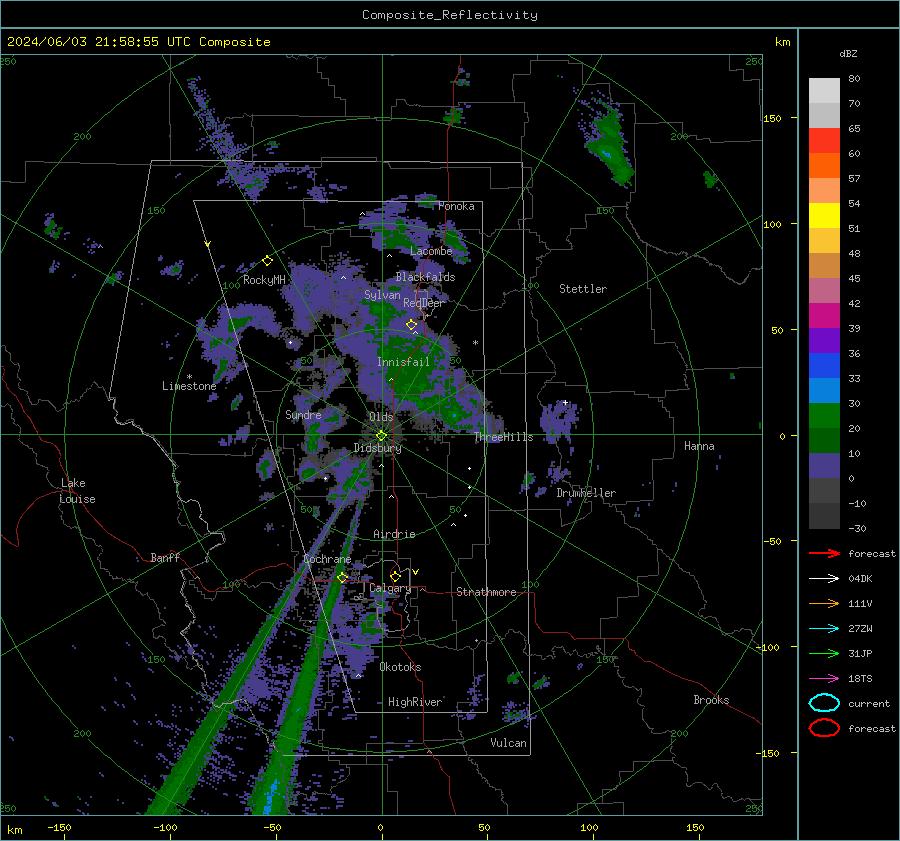900x841 pixels.
Task: Click the Brooks town label
Action: pyautogui.click(x=711, y=700)
